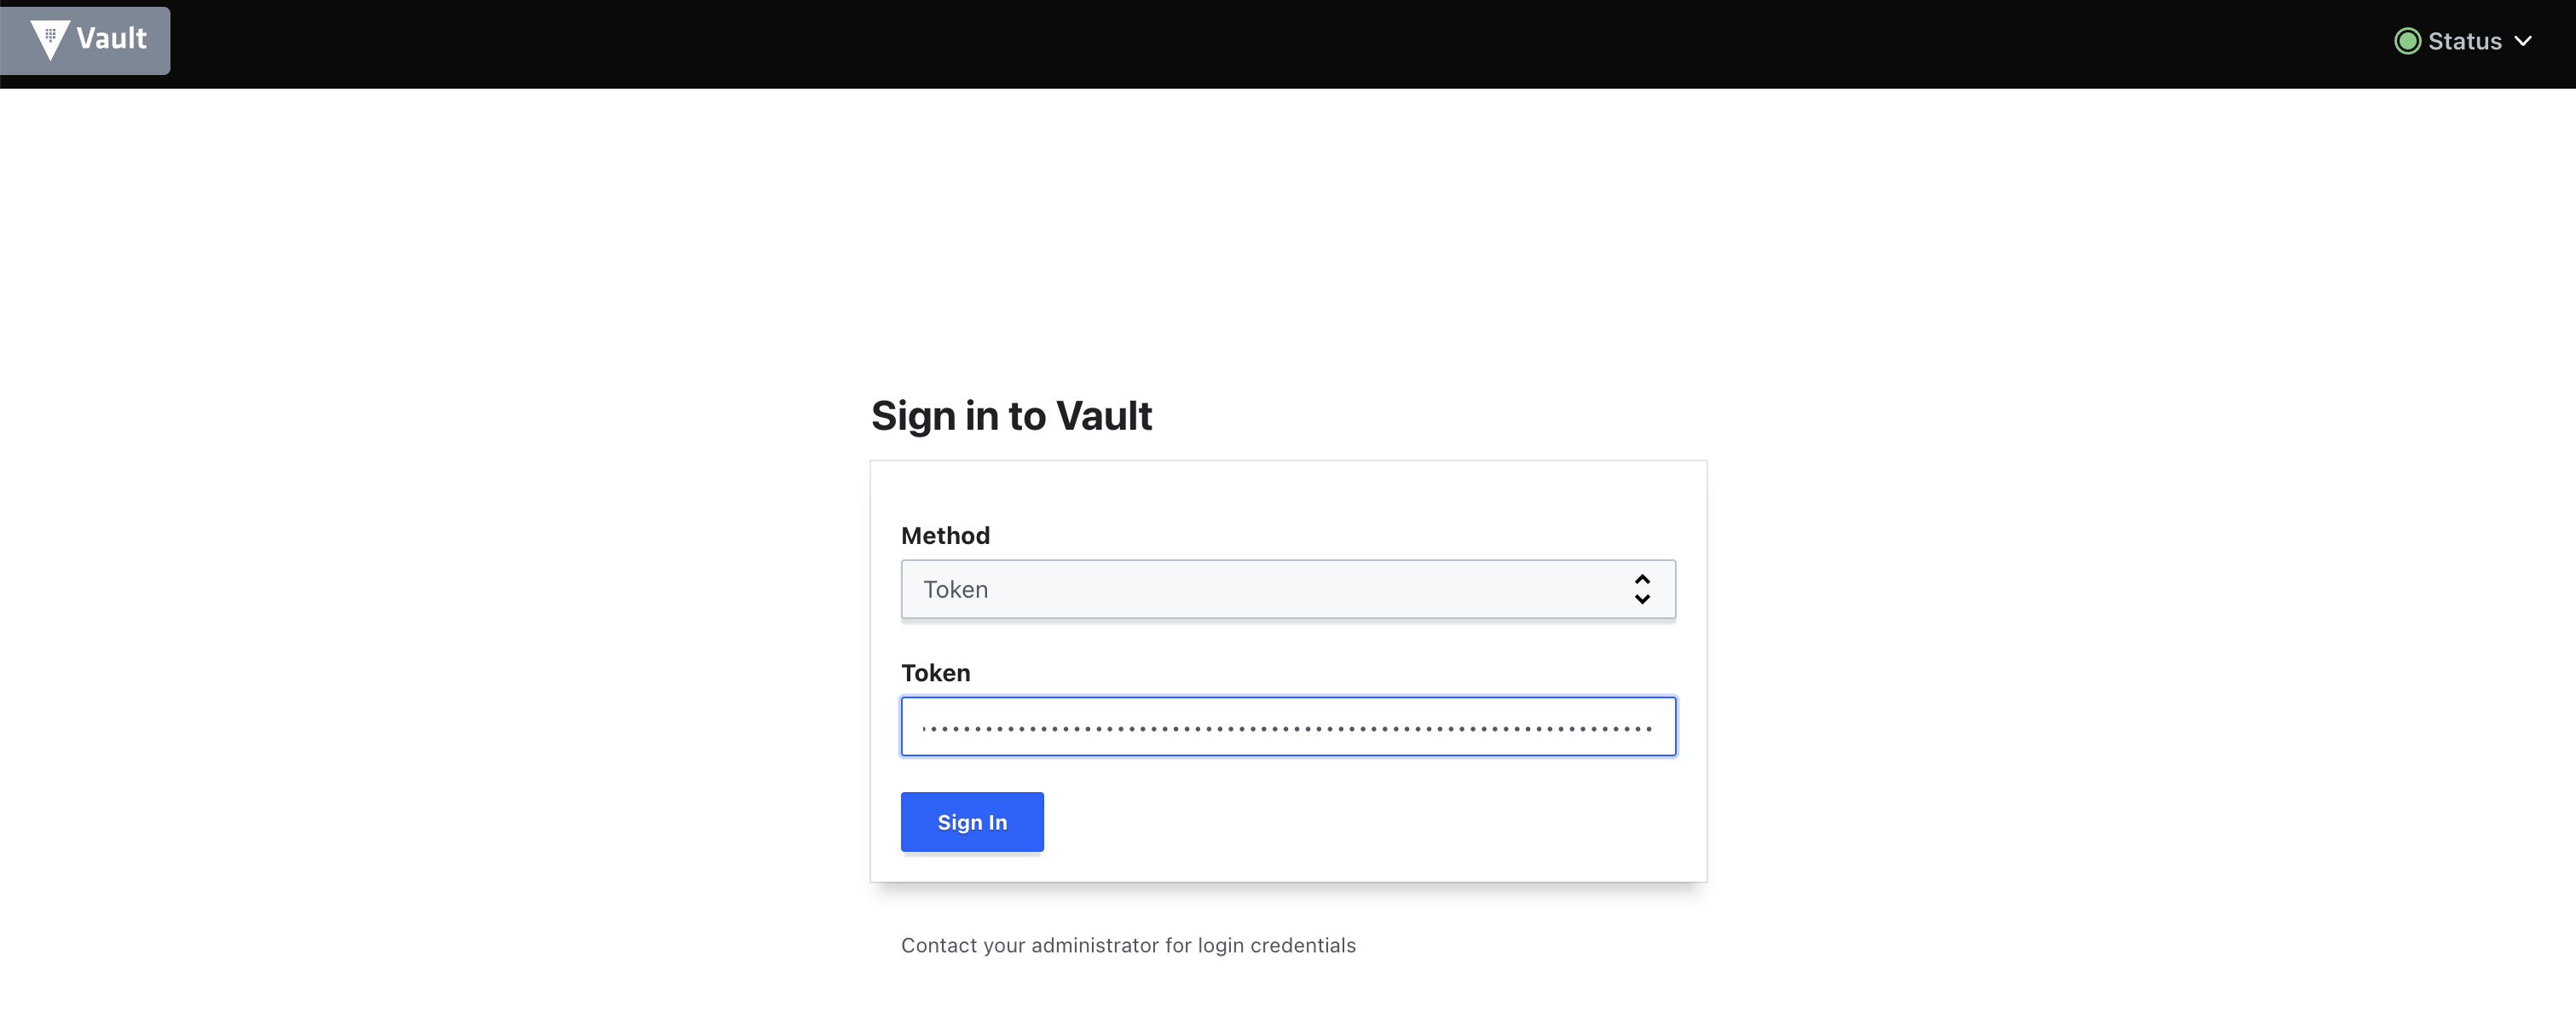Click the Token field label

click(x=935, y=673)
